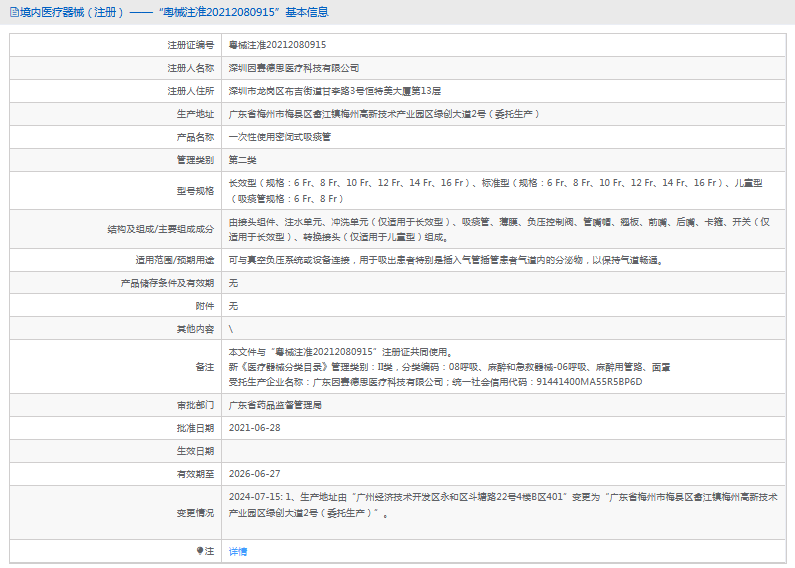
Task: Select the backslash value in 其他内容 row
Action: pyautogui.click(x=231, y=329)
